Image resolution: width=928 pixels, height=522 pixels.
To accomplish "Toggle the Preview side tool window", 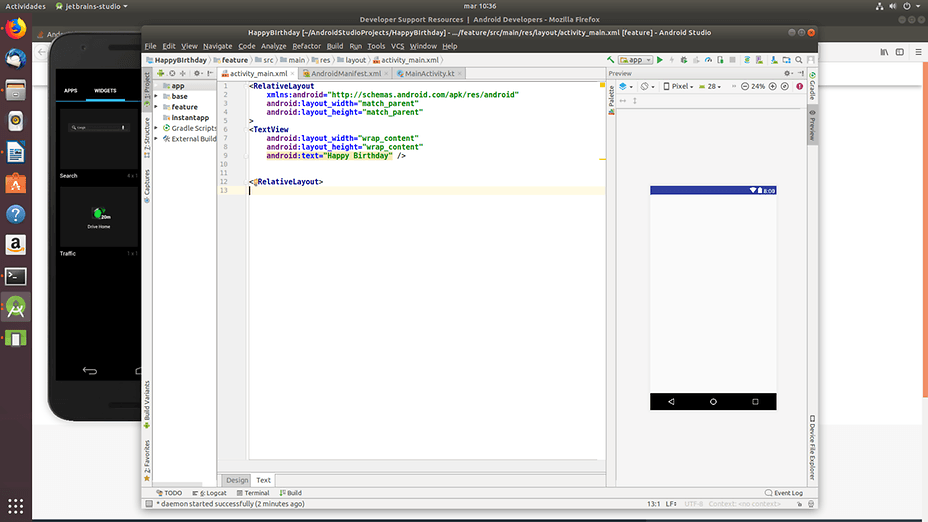I will pos(813,125).
